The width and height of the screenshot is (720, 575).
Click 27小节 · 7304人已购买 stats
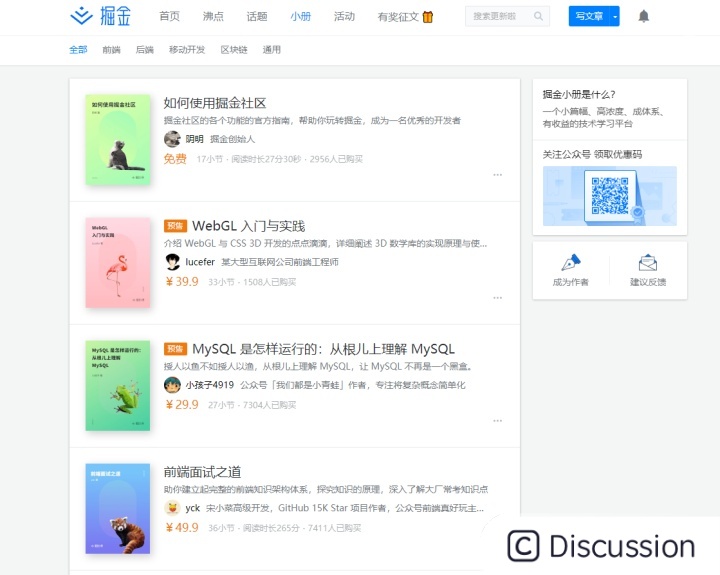252,405
